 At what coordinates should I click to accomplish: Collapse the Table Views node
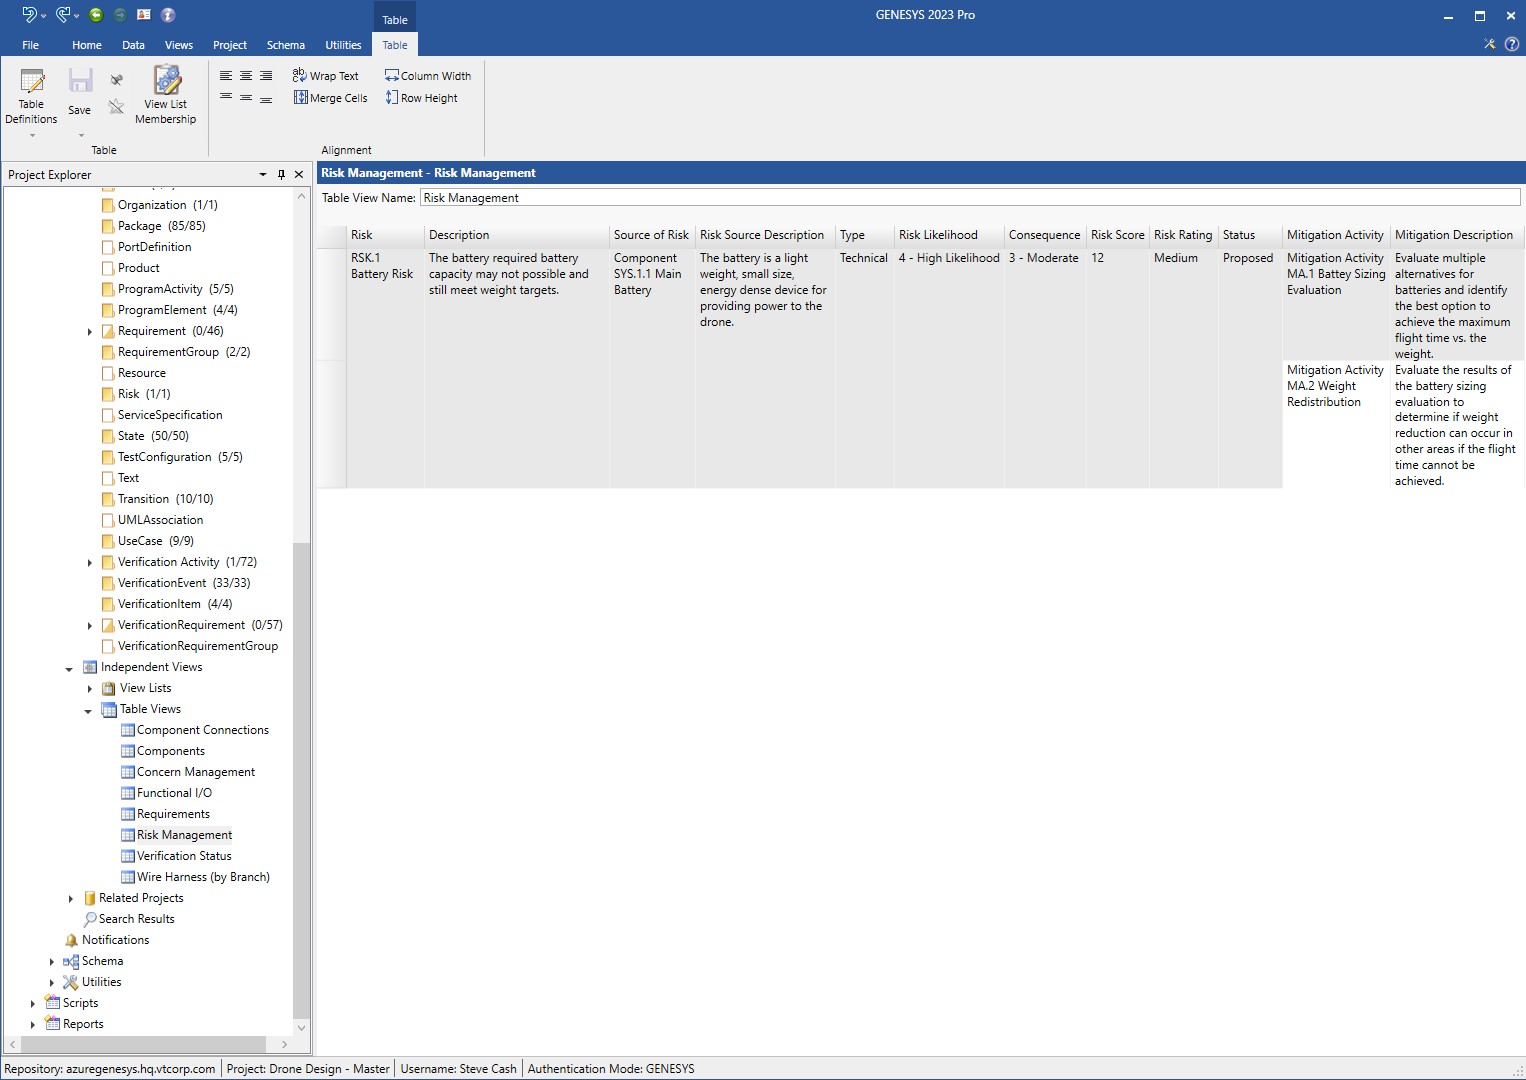click(x=89, y=710)
